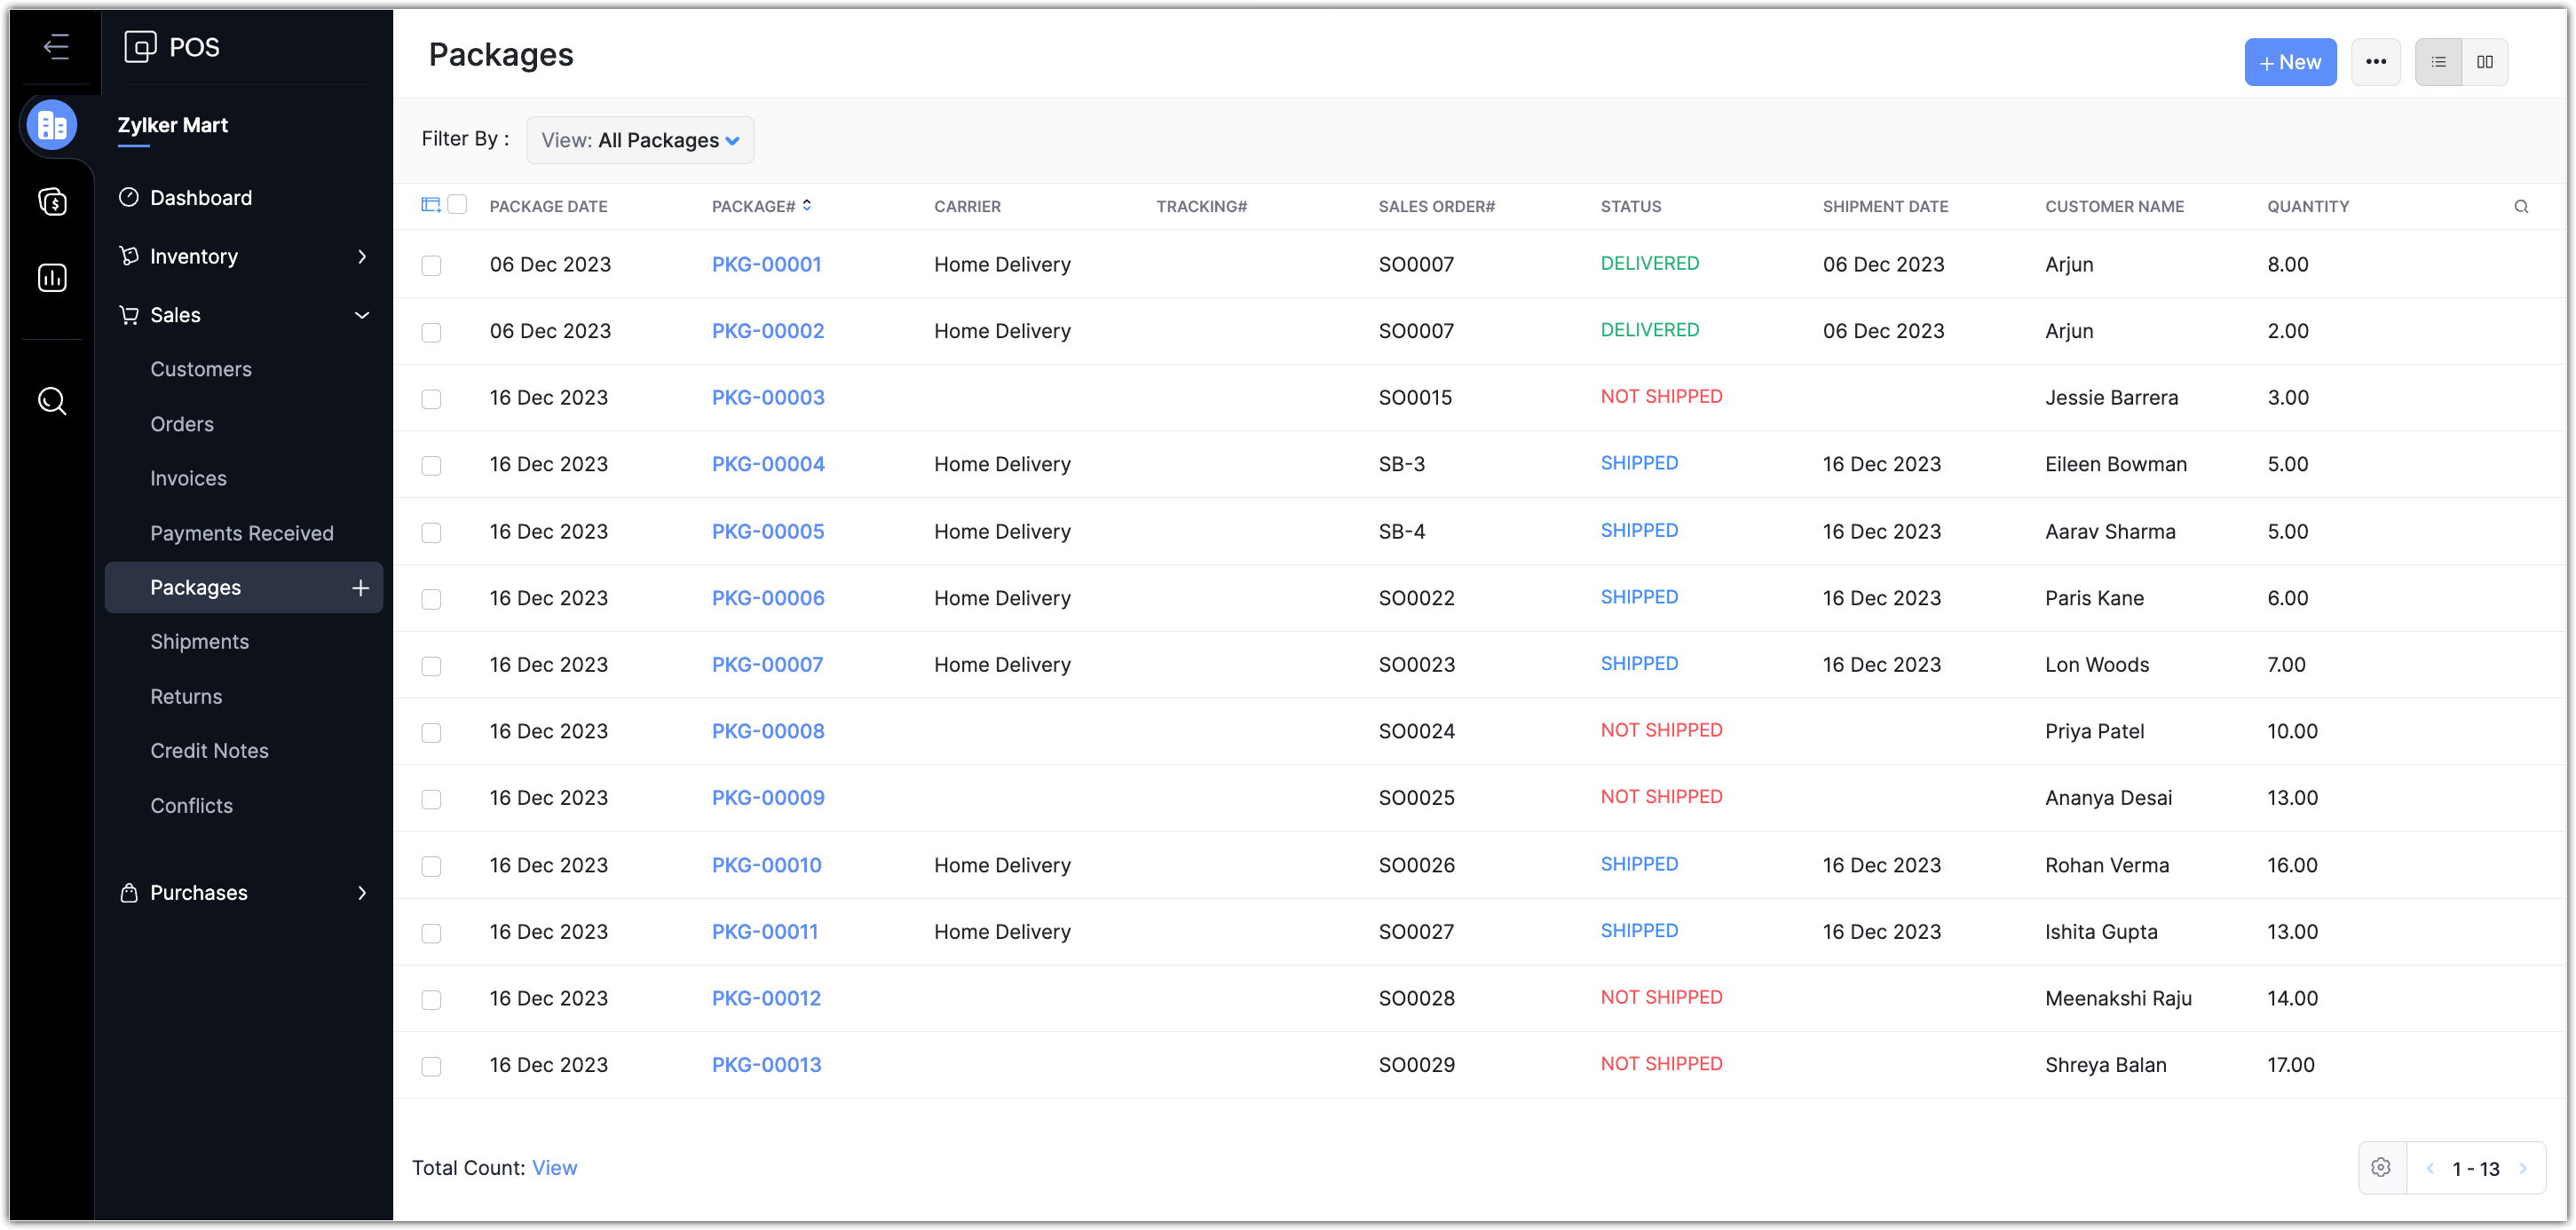Open the reports bar chart icon
Image resolution: width=2576 pixels, height=1230 pixels.
coord(52,278)
